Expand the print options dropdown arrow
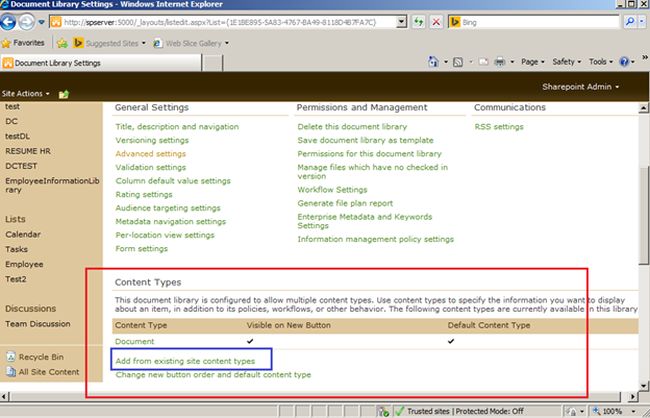The image size is (650, 418). click(x=512, y=62)
